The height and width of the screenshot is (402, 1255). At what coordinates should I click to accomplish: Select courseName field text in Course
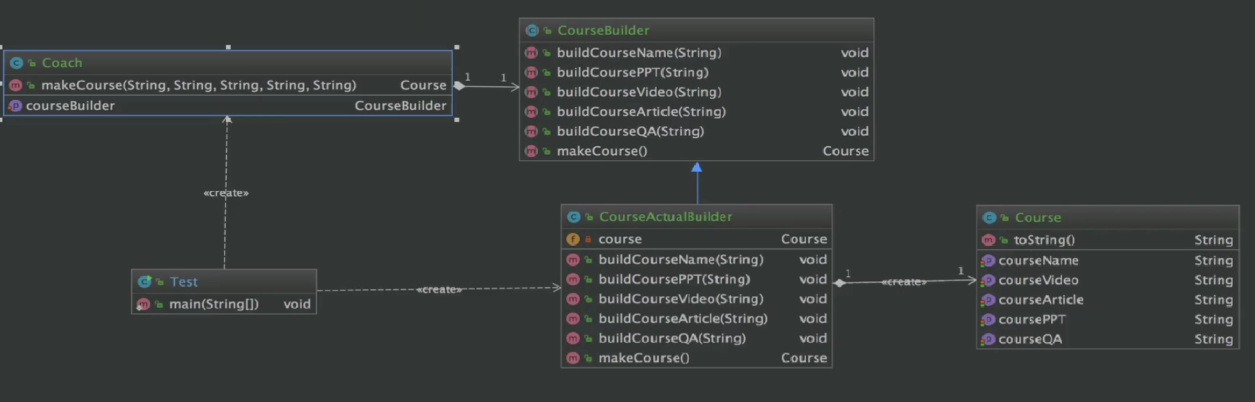pyautogui.click(x=1039, y=260)
